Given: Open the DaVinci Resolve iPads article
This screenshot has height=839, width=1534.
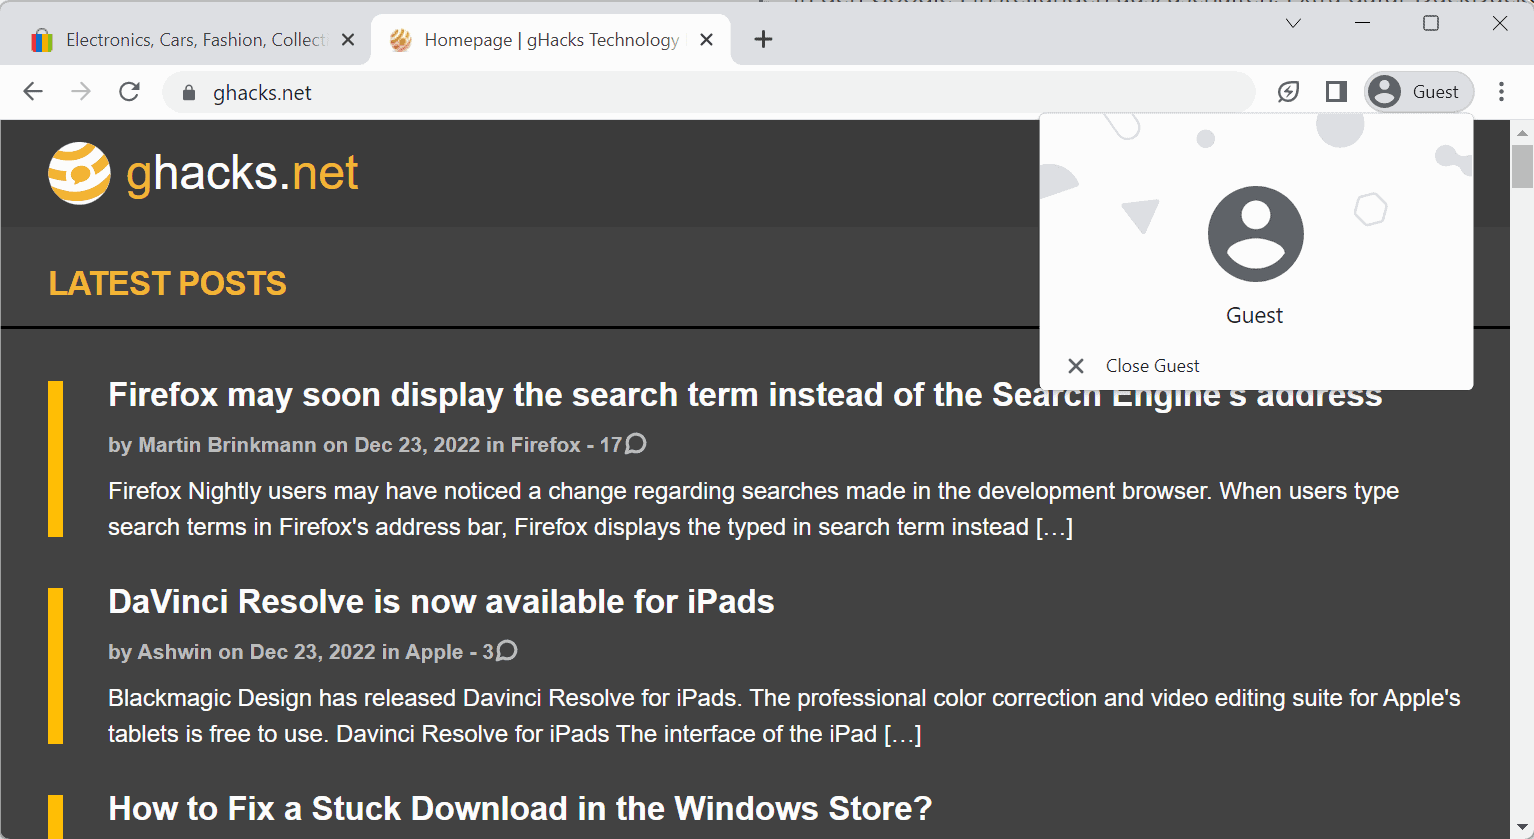Looking at the screenshot, I should tap(441, 602).
